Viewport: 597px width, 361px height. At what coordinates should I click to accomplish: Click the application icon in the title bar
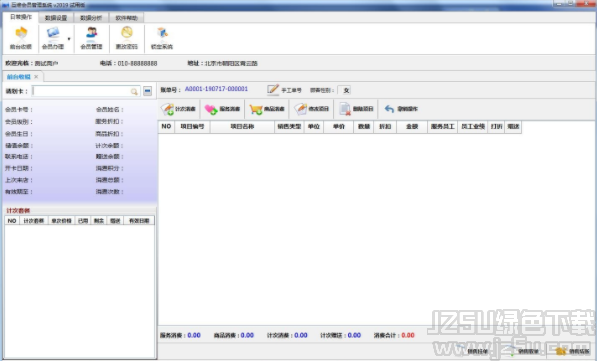[5, 5]
